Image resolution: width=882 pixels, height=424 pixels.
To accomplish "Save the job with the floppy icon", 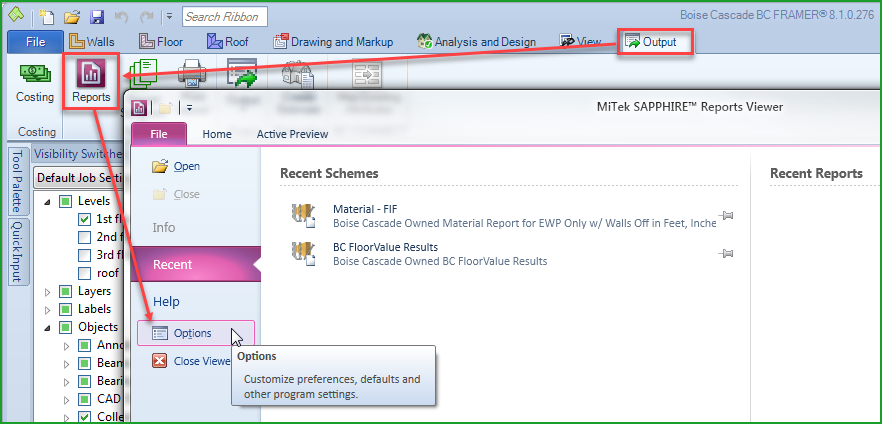I will click(97, 17).
